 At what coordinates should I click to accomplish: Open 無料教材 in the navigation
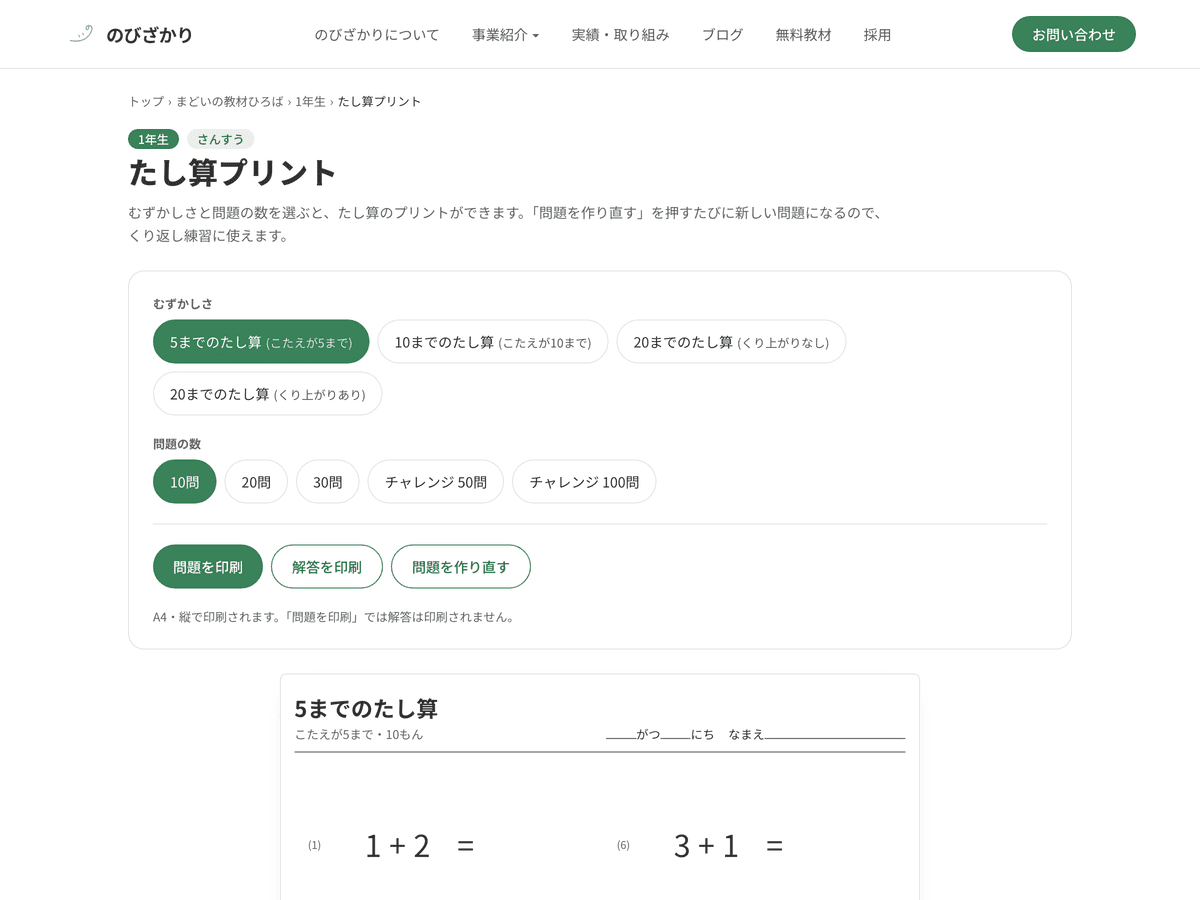[x=803, y=35]
